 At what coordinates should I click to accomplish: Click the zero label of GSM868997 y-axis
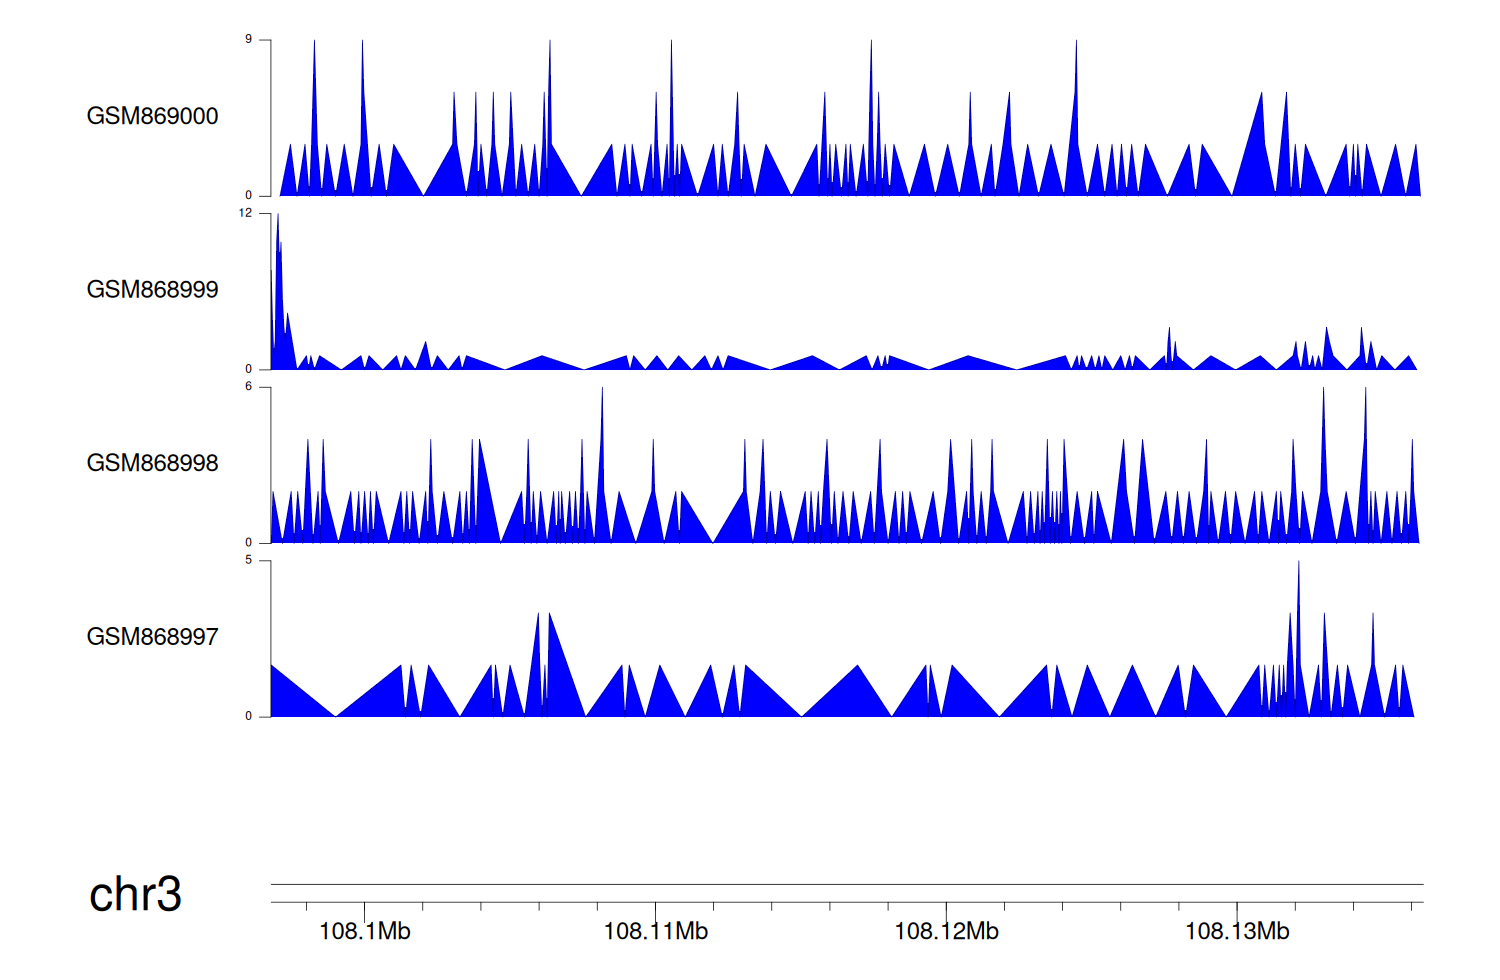tap(248, 716)
